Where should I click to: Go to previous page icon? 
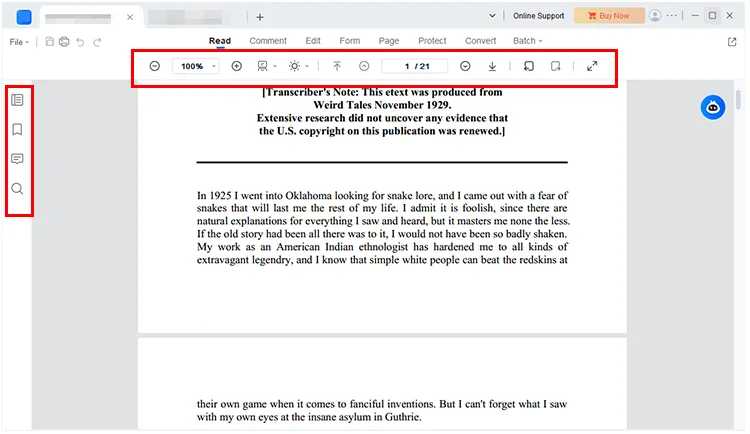tap(364, 66)
